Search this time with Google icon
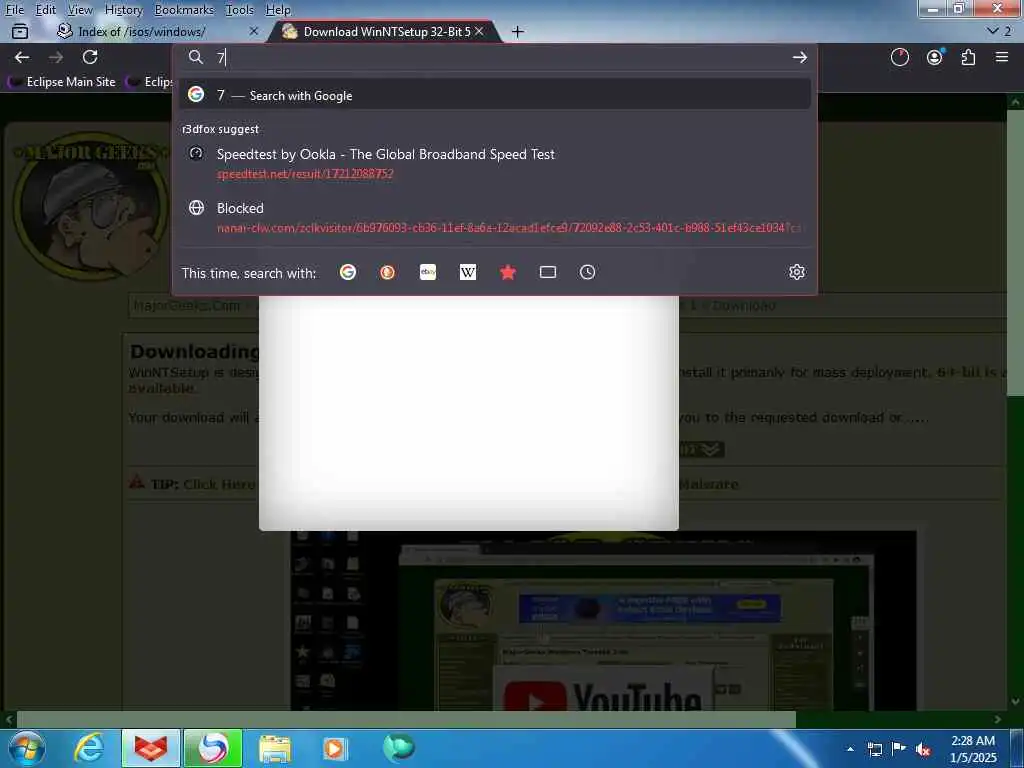Screen dimensions: 1024x768 348,272
